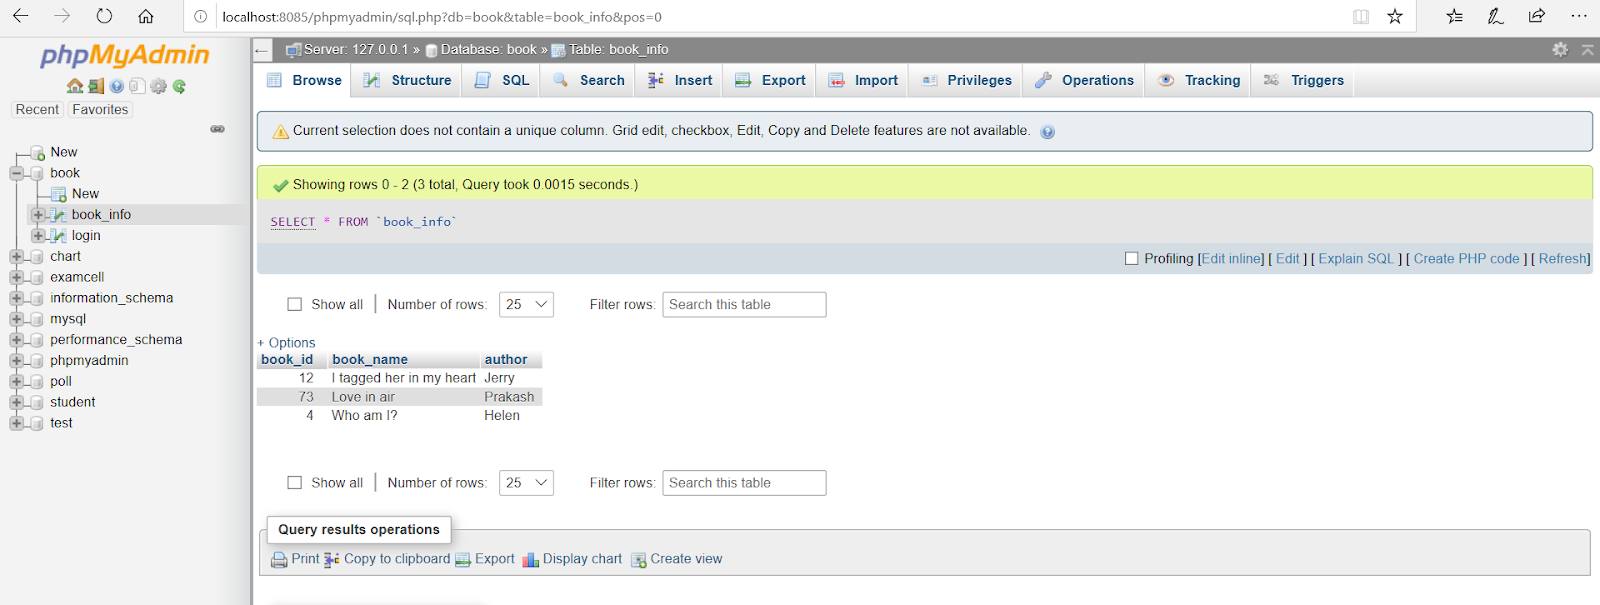Collapse the book database tree node
Viewport: 1600px width, 605px height.
pos(17,173)
